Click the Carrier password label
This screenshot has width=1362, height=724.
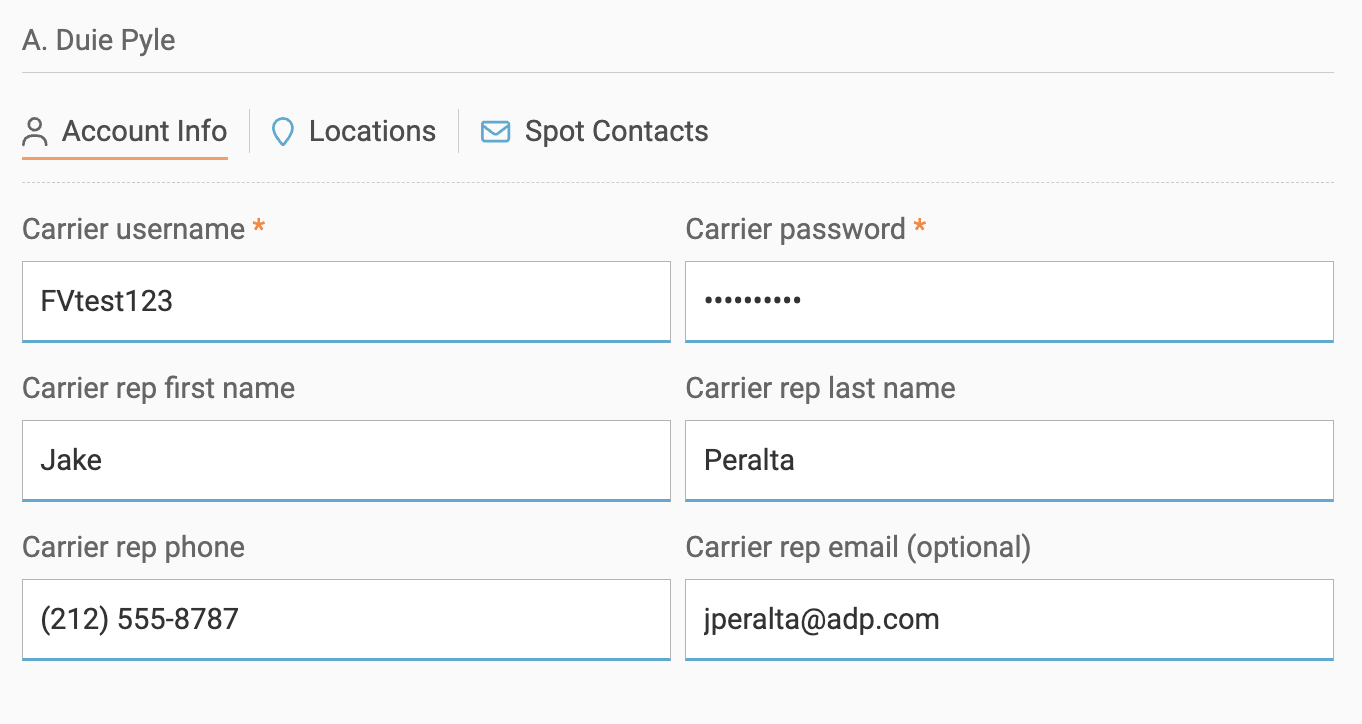795,229
